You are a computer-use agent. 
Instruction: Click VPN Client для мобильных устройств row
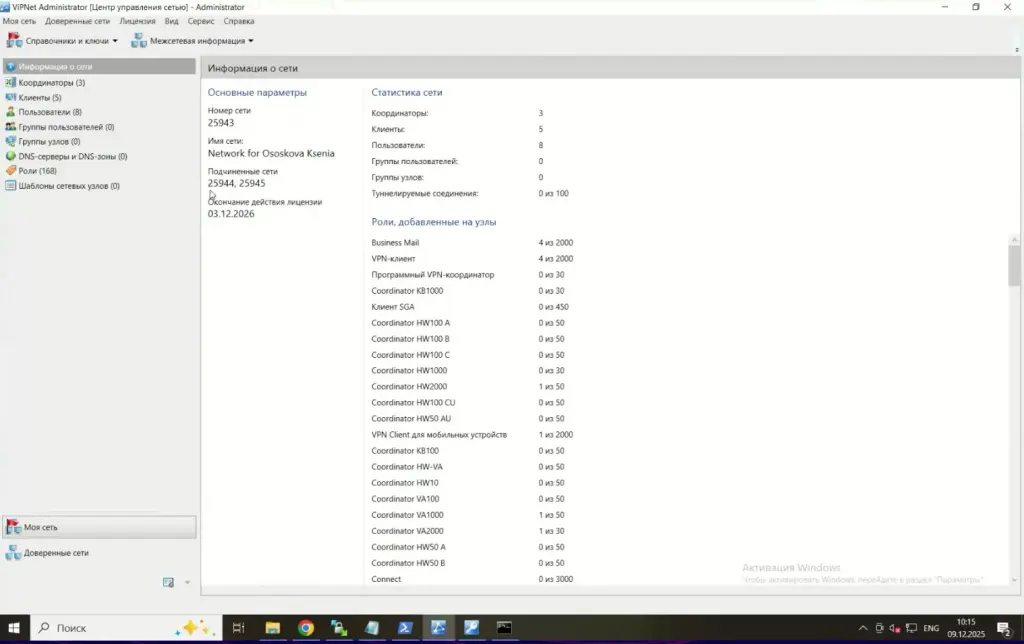(472, 434)
